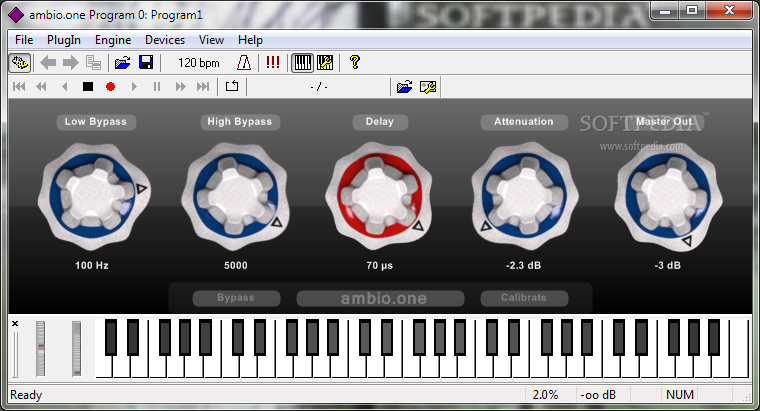The height and width of the screenshot is (411, 760).
Task: Click the red exclamation panic icon
Action: (x=273, y=62)
